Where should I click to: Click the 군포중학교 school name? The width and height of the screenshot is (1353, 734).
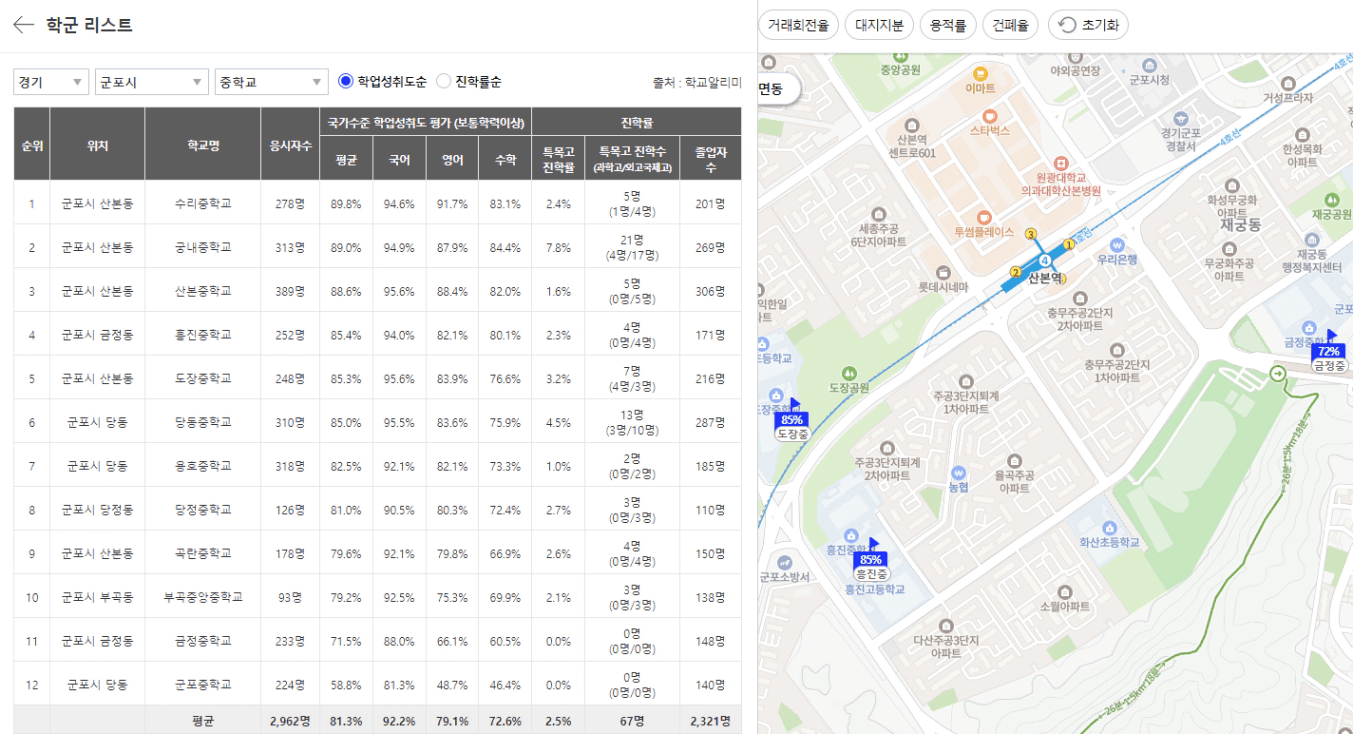coord(202,685)
